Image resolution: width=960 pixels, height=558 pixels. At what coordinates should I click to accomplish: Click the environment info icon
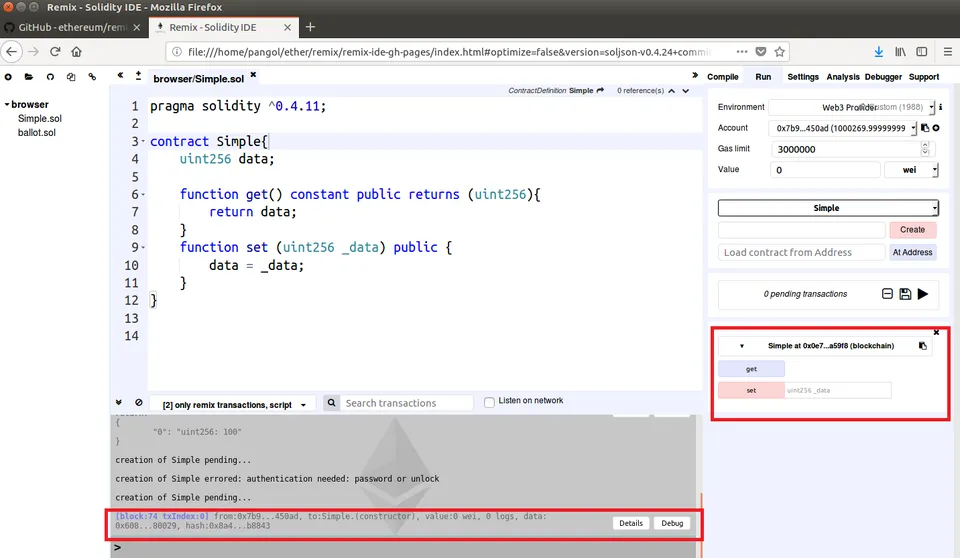(x=940, y=107)
